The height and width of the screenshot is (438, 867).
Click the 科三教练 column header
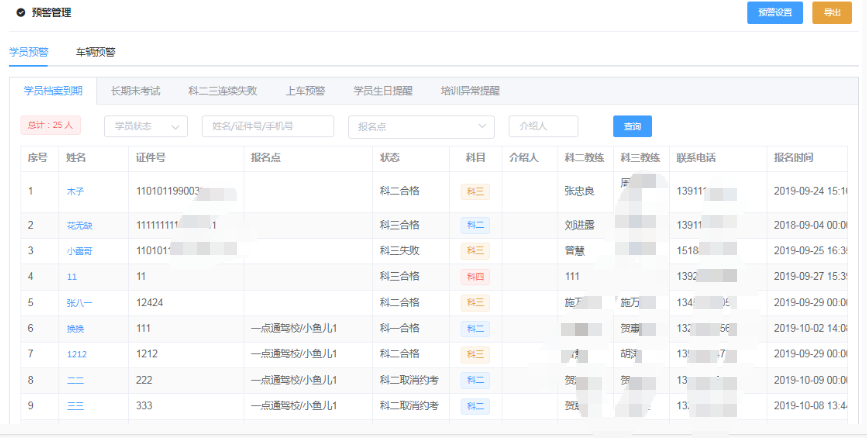640,158
